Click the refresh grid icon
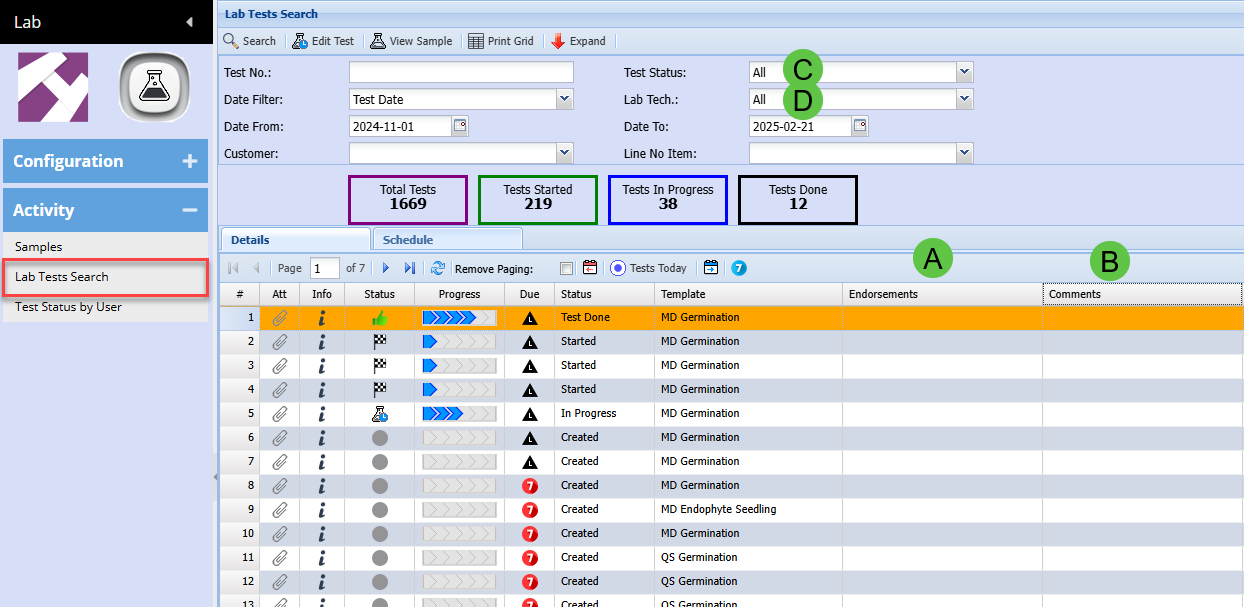 coord(437,268)
